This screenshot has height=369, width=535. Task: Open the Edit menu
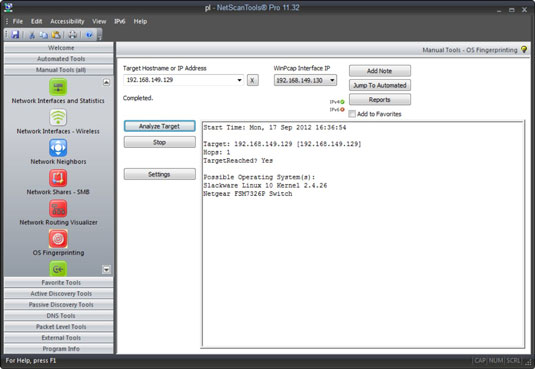(37, 21)
